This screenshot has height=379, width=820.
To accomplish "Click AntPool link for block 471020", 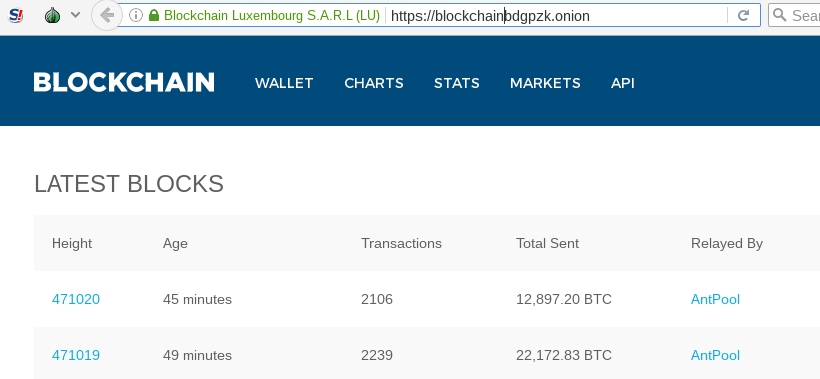I will 715,300.
